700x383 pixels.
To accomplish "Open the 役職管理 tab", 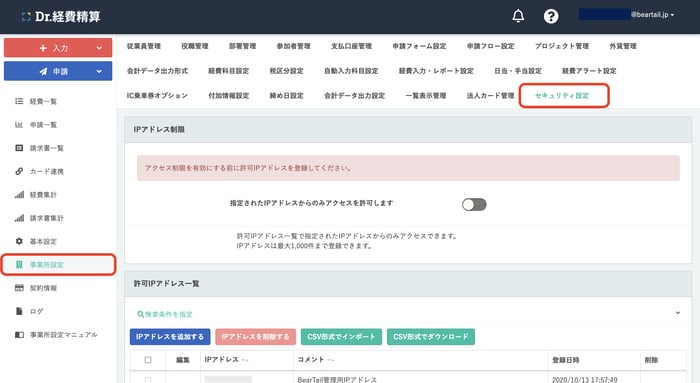I will 195,46.
